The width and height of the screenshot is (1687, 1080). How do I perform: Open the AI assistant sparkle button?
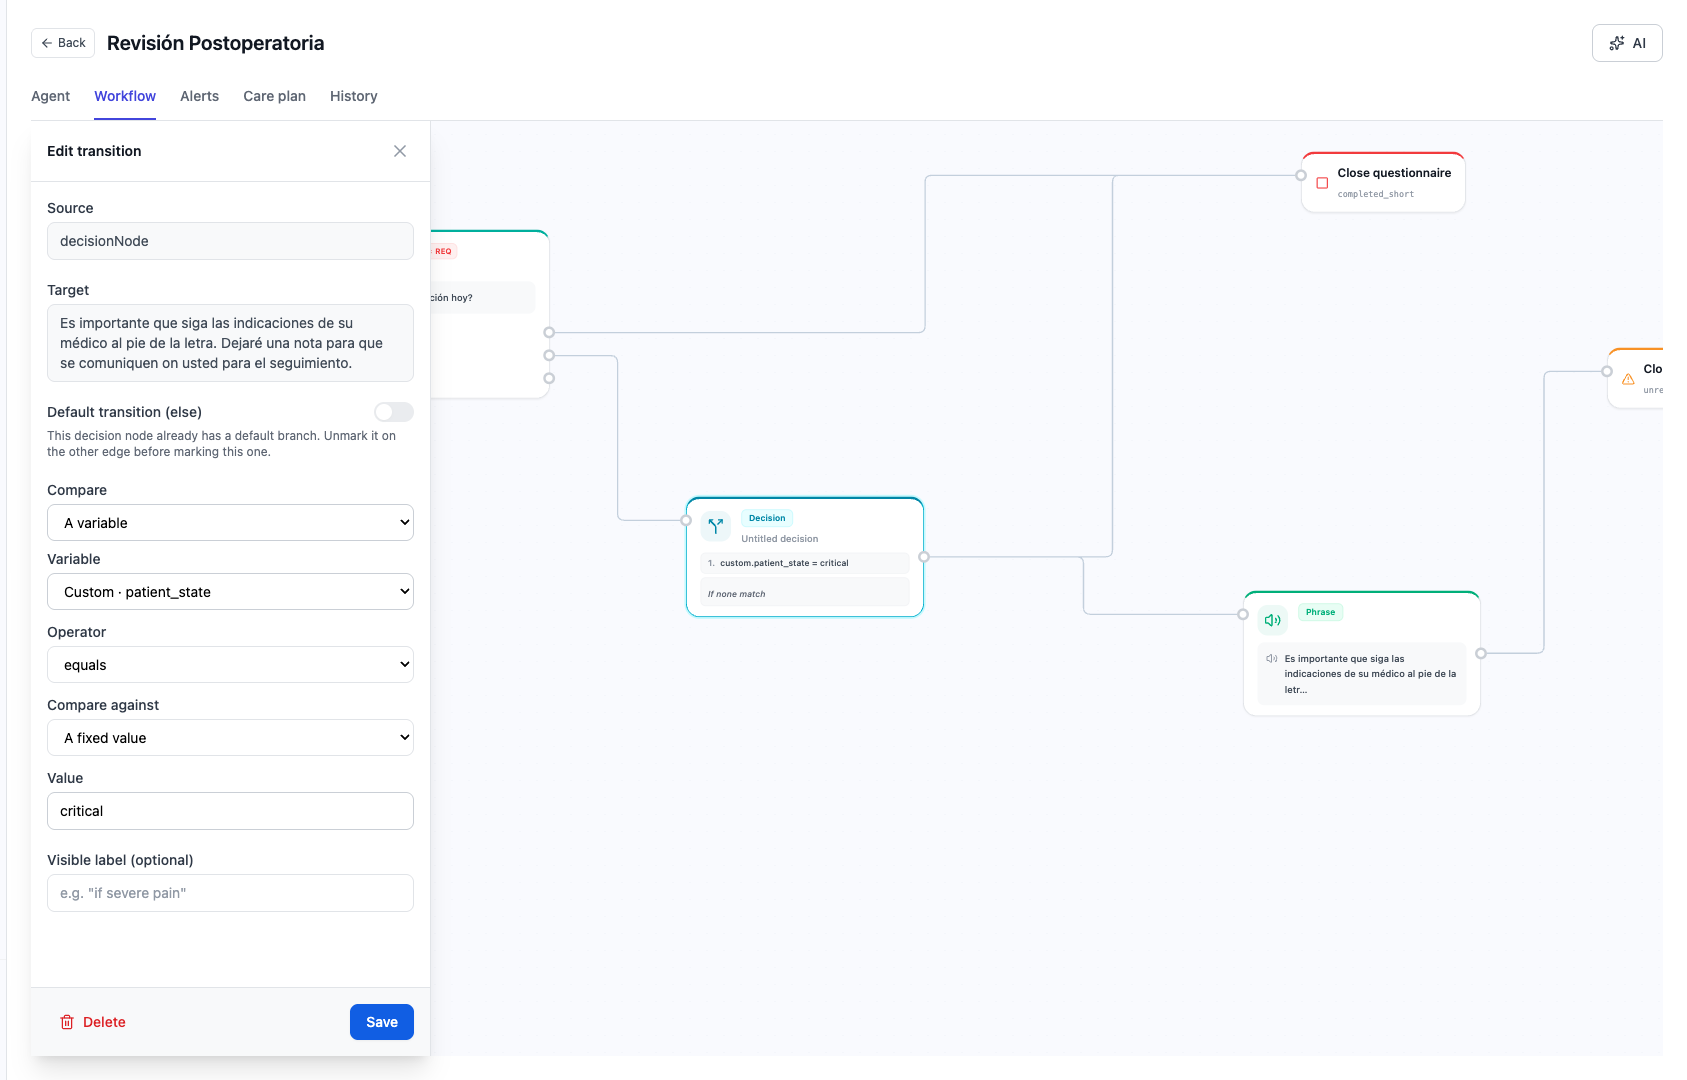click(1627, 43)
